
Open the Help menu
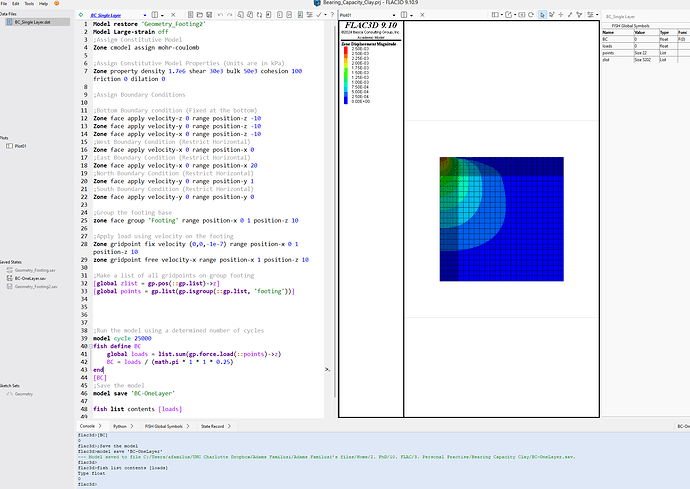pyautogui.click(x=43, y=4)
